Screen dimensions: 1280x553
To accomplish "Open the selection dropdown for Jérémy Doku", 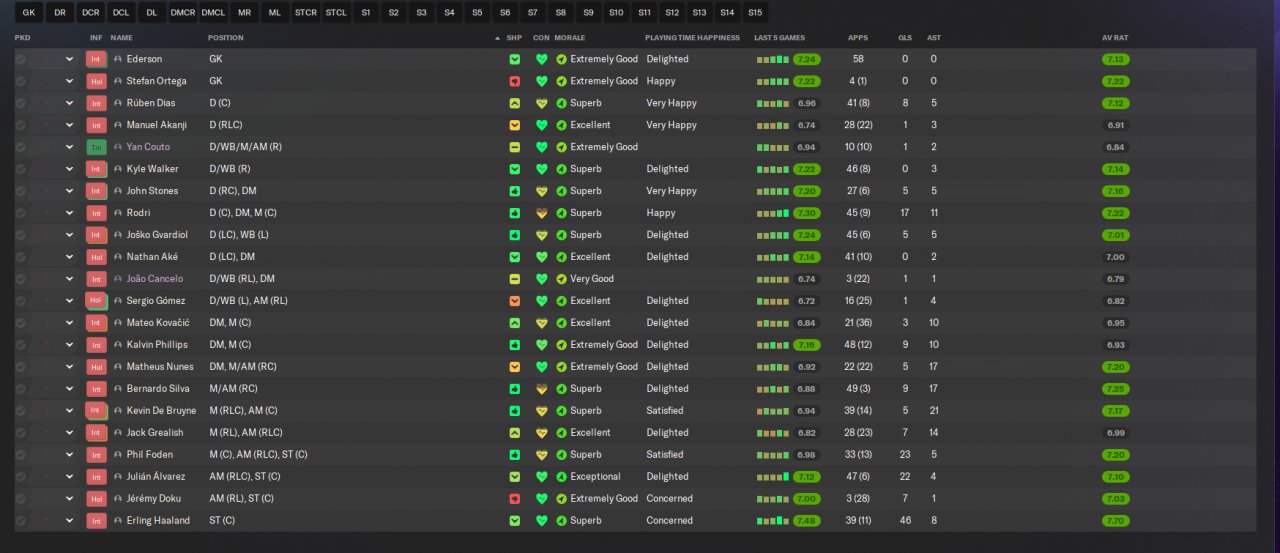I will point(70,499).
